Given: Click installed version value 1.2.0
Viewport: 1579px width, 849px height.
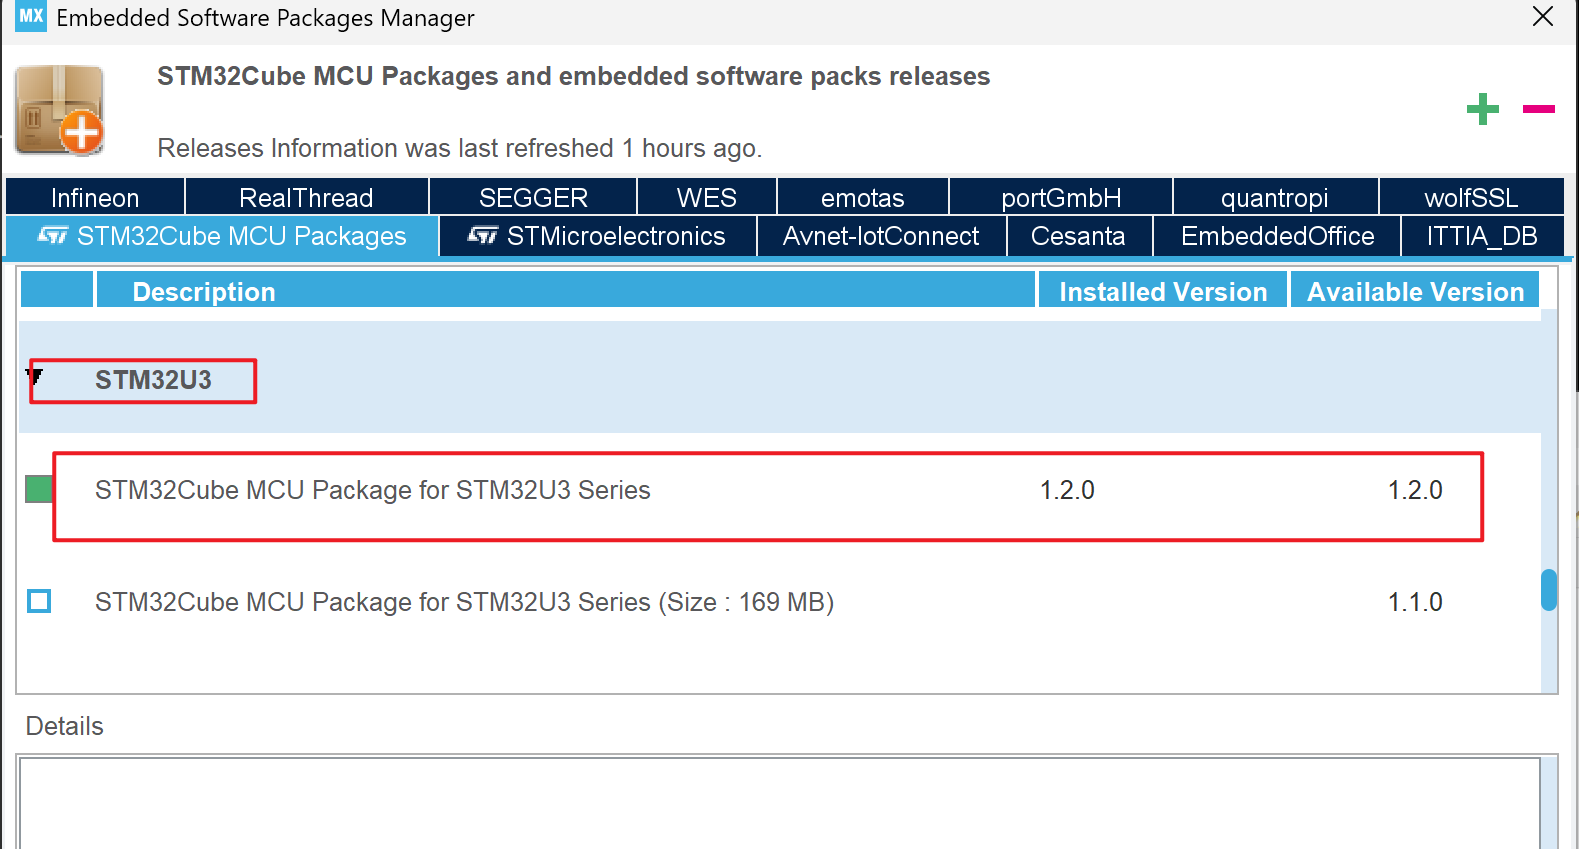Looking at the screenshot, I should (1067, 490).
